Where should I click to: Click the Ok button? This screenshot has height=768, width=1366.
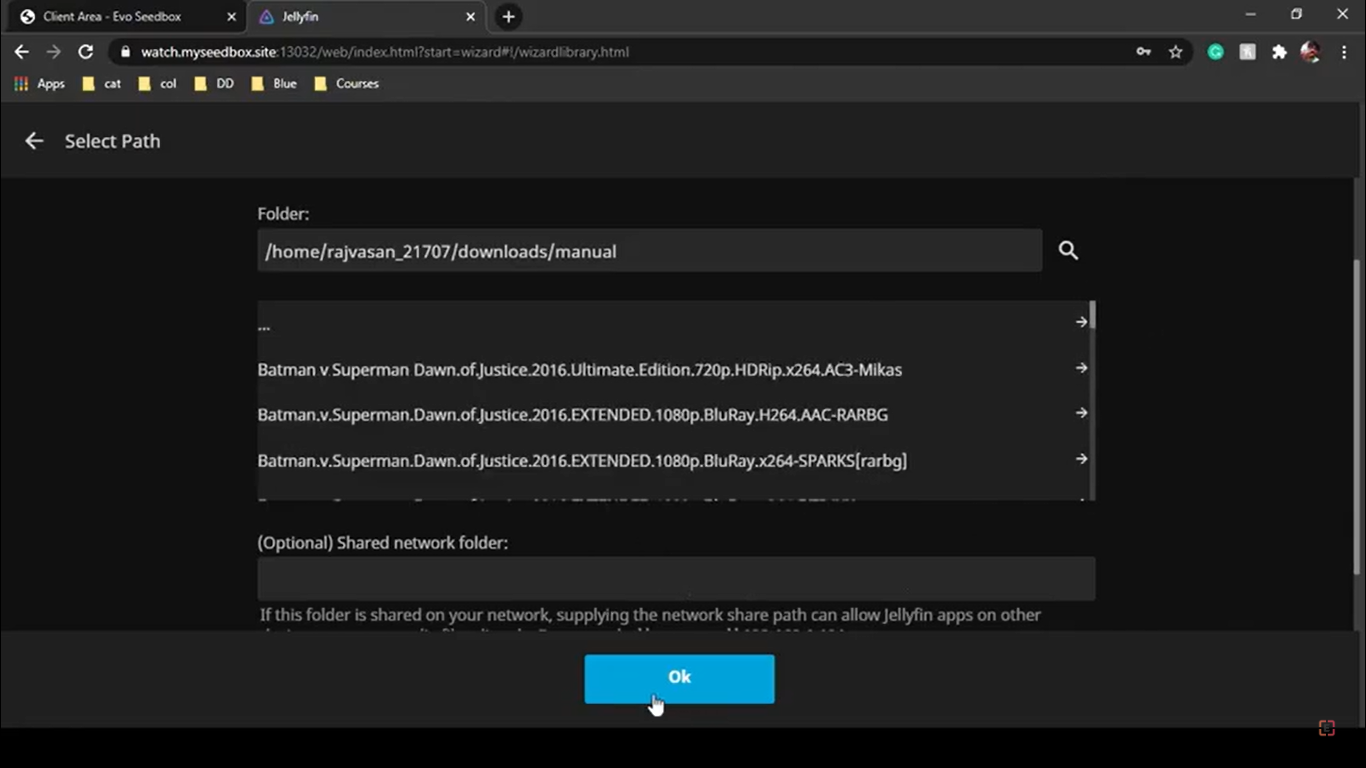(x=679, y=677)
